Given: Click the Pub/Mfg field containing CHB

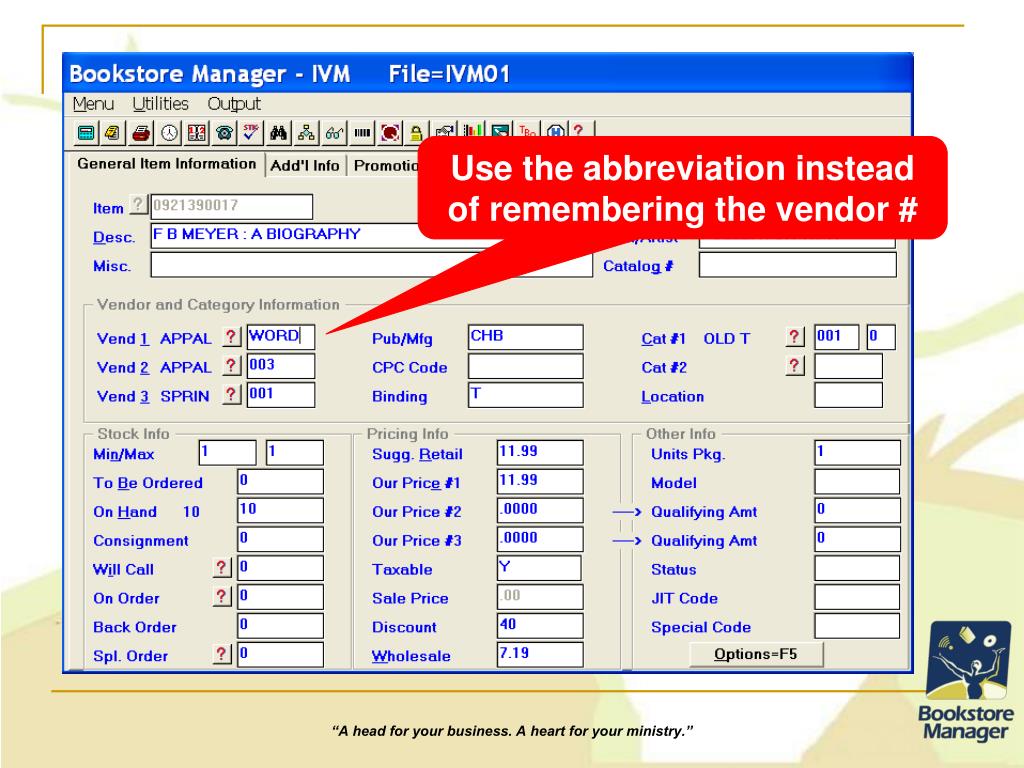Looking at the screenshot, I should point(525,337).
